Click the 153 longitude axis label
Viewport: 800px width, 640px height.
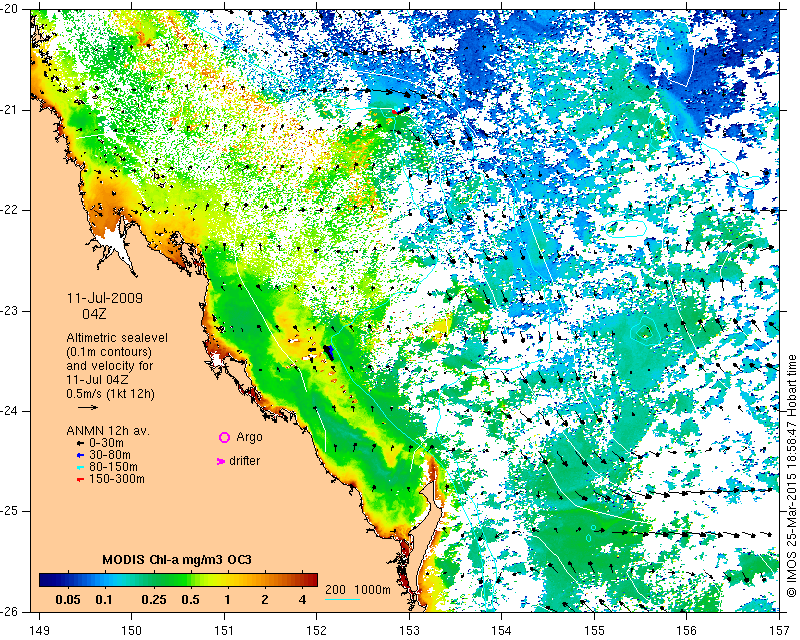409,631
